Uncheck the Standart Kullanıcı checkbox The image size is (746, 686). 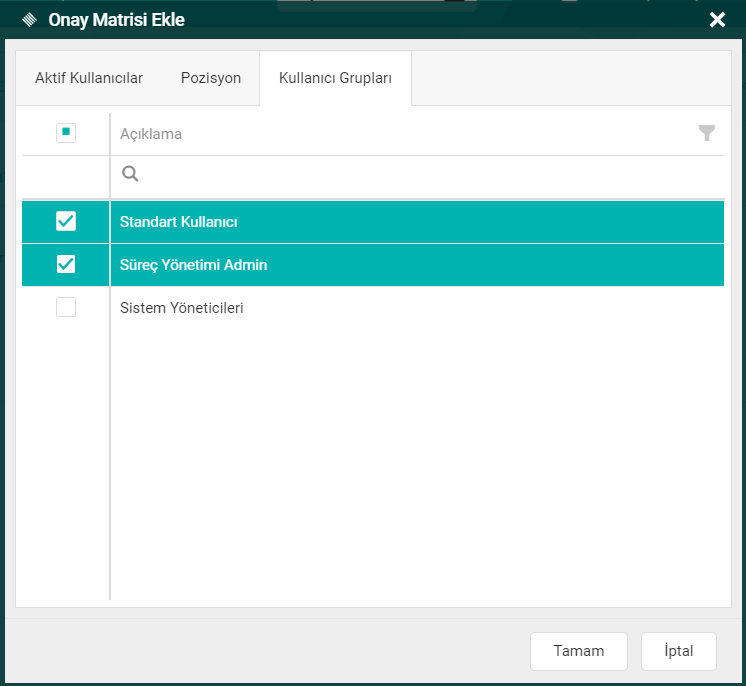click(66, 221)
